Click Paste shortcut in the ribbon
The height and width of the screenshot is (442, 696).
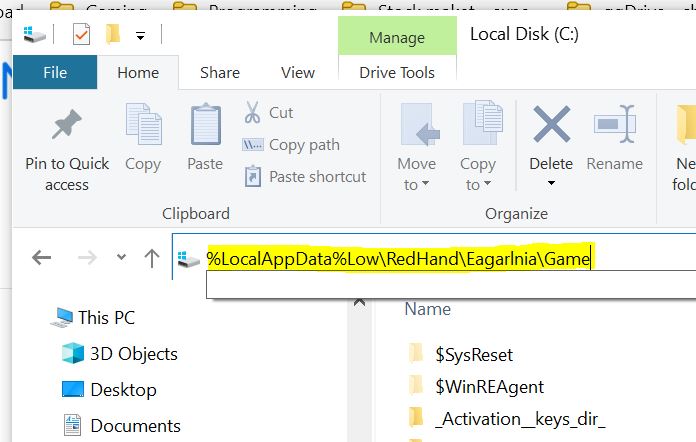pyautogui.click(x=305, y=177)
